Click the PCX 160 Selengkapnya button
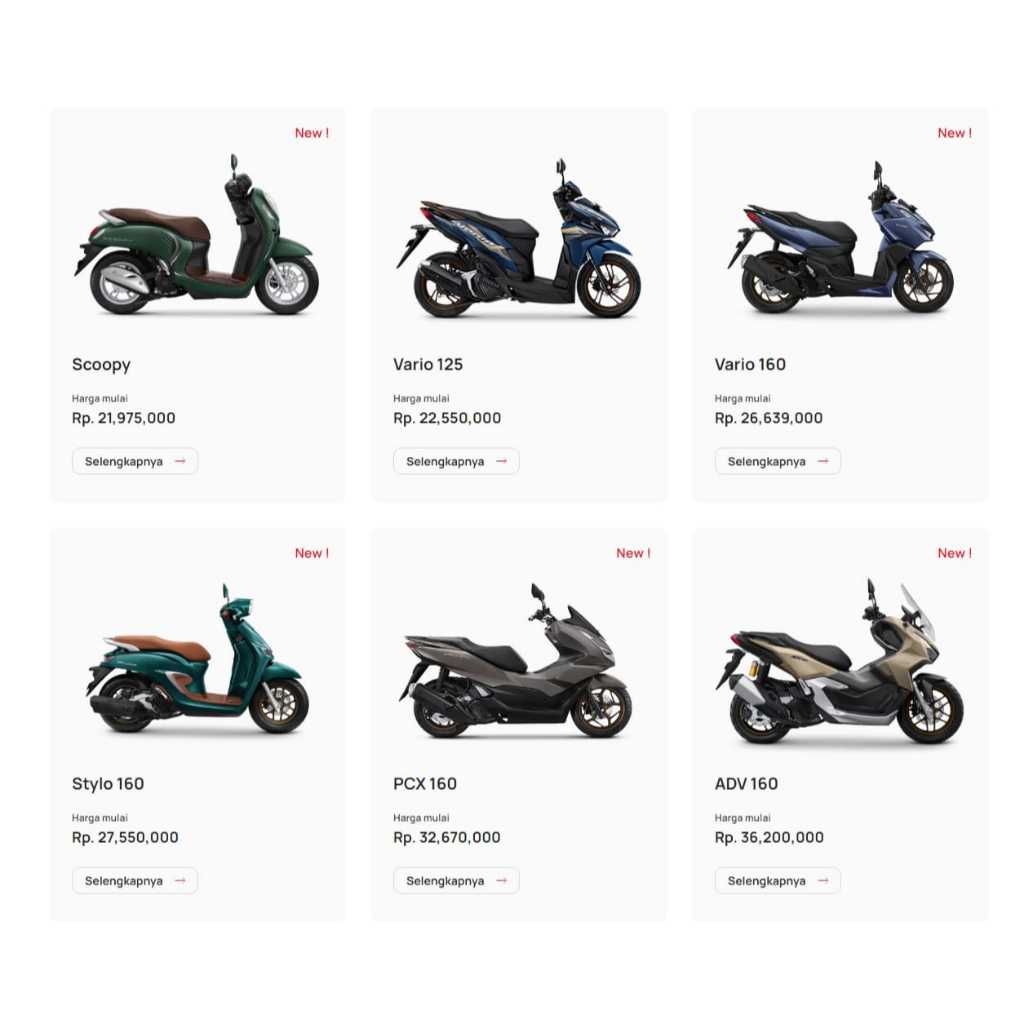 point(456,880)
